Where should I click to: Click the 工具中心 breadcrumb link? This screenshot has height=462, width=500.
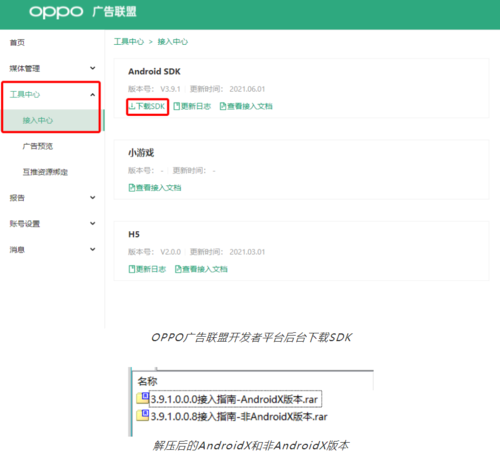129,42
